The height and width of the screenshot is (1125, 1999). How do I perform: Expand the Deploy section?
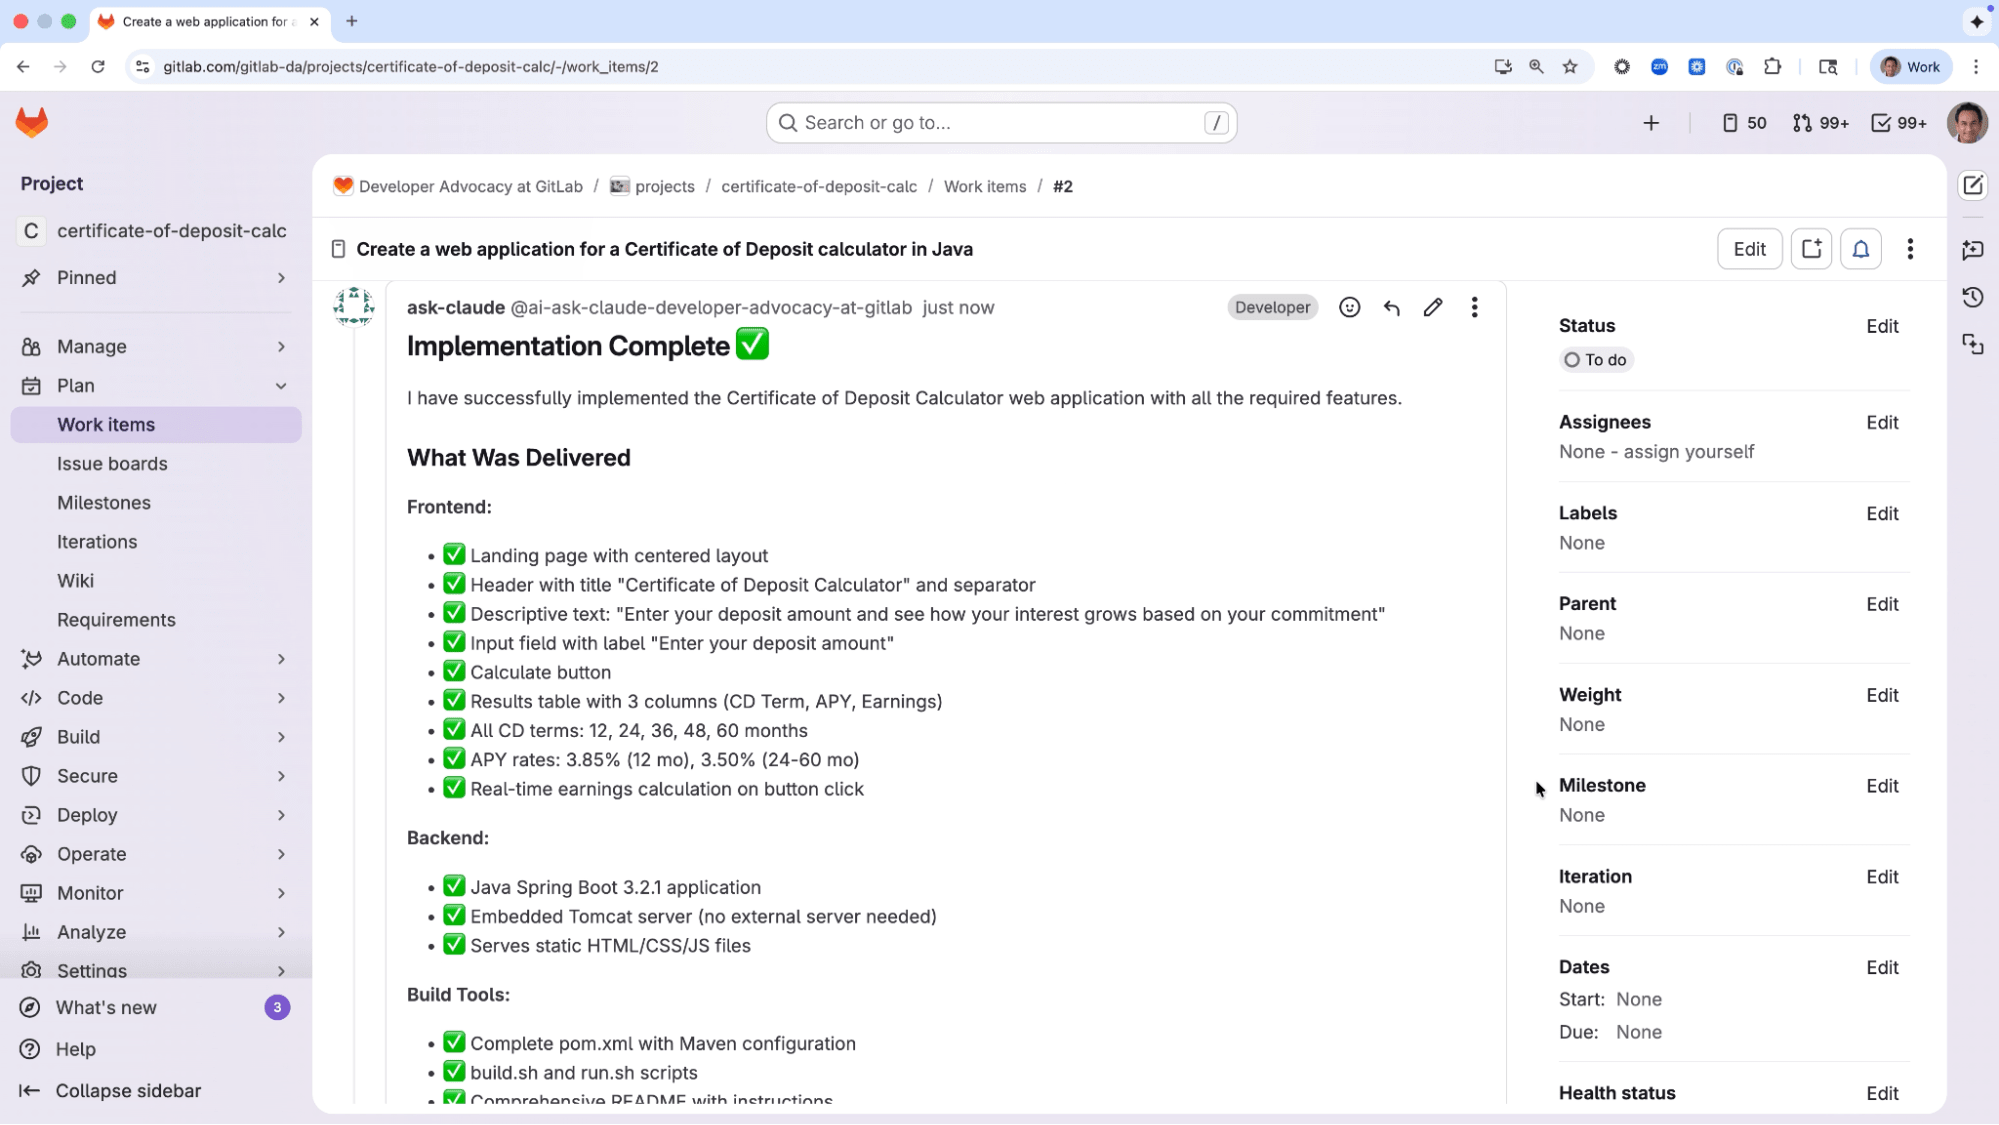[x=281, y=815]
